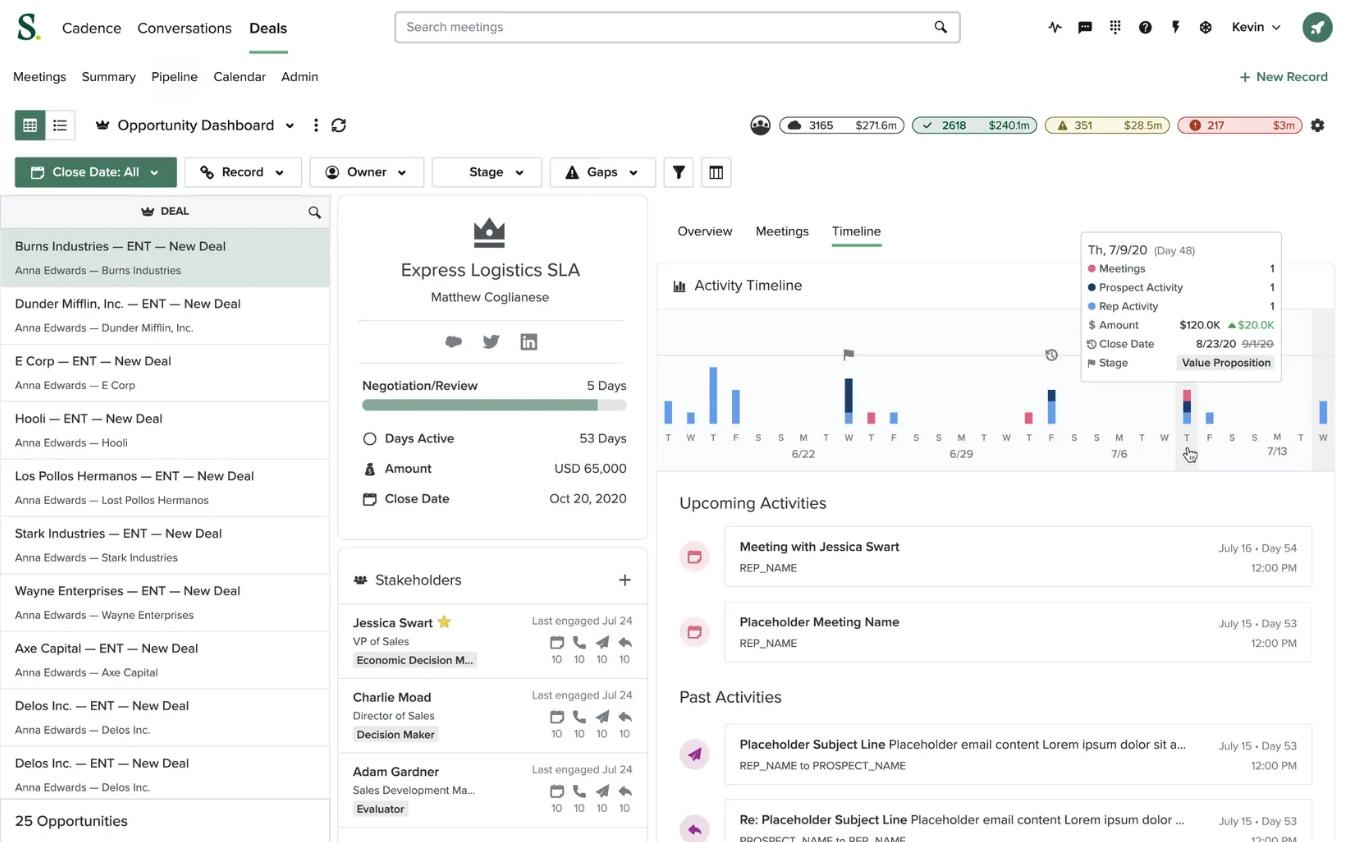1355x842 pixels.
Task: Open the Pipeline sub-tab
Action: tap(174, 77)
